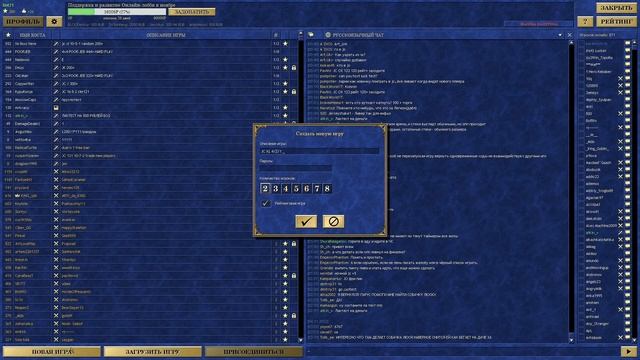Click the swords icon in the POOKJEB row
Viewport: 640px width, 360px height.
click(x=56, y=52)
